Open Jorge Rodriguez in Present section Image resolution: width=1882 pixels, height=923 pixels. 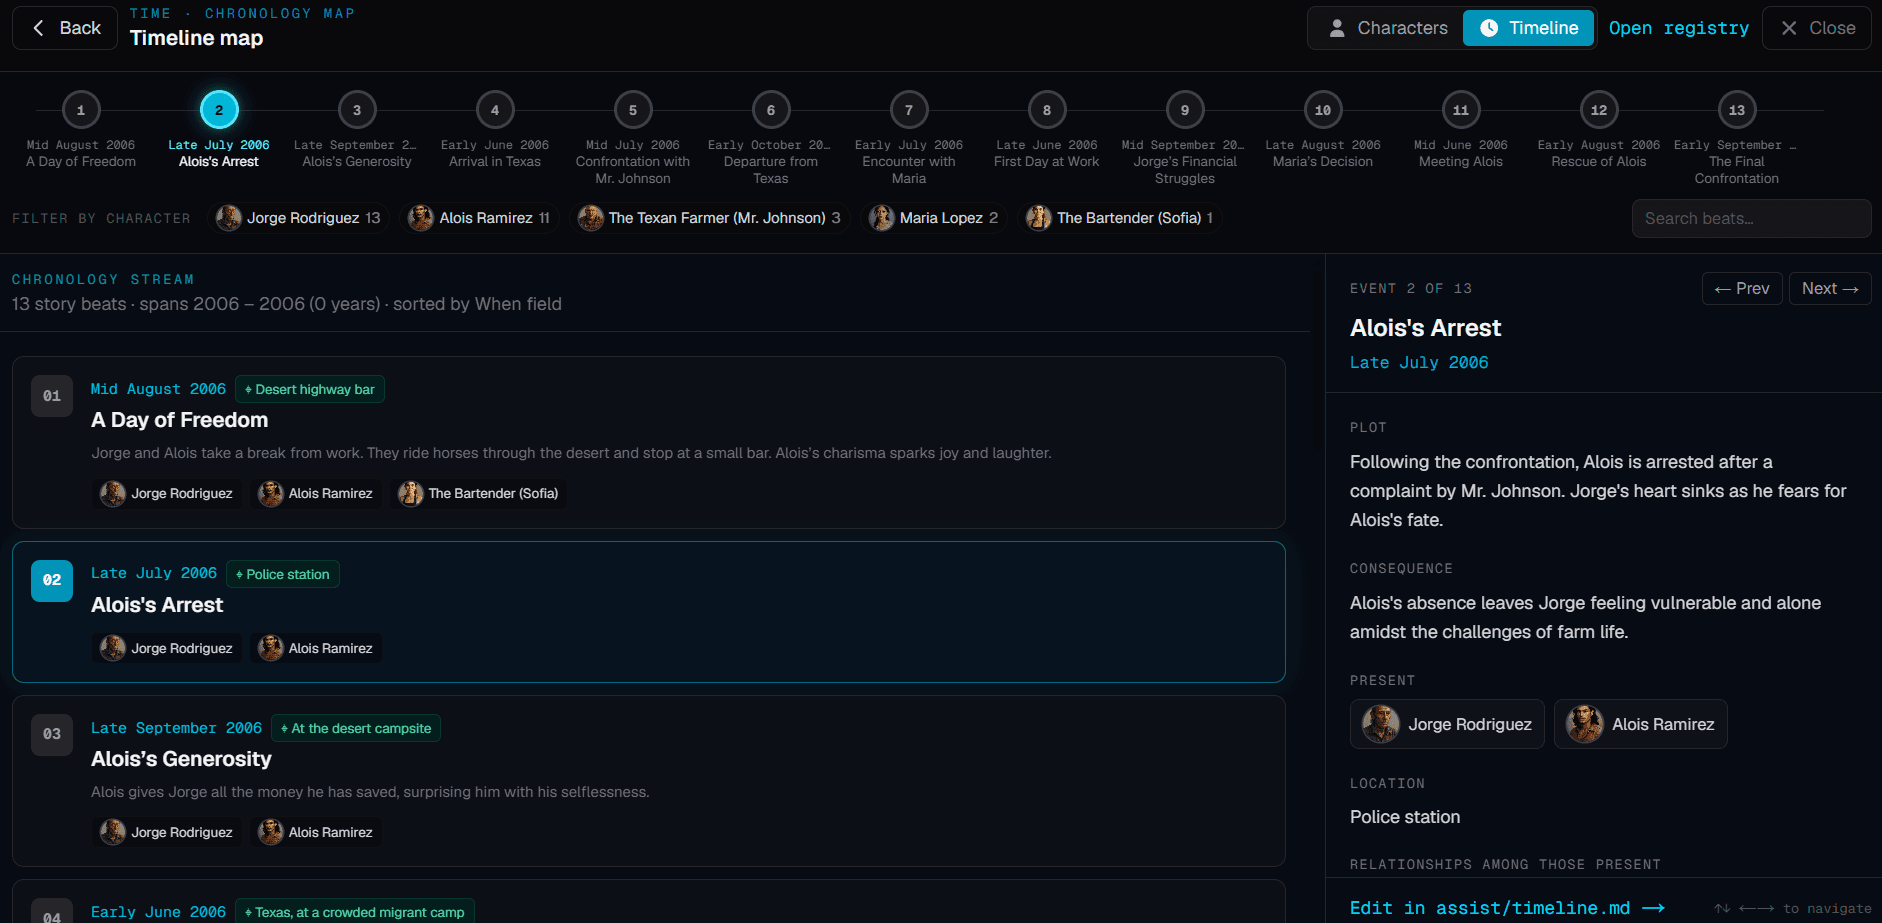pyautogui.click(x=1447, y=724)
